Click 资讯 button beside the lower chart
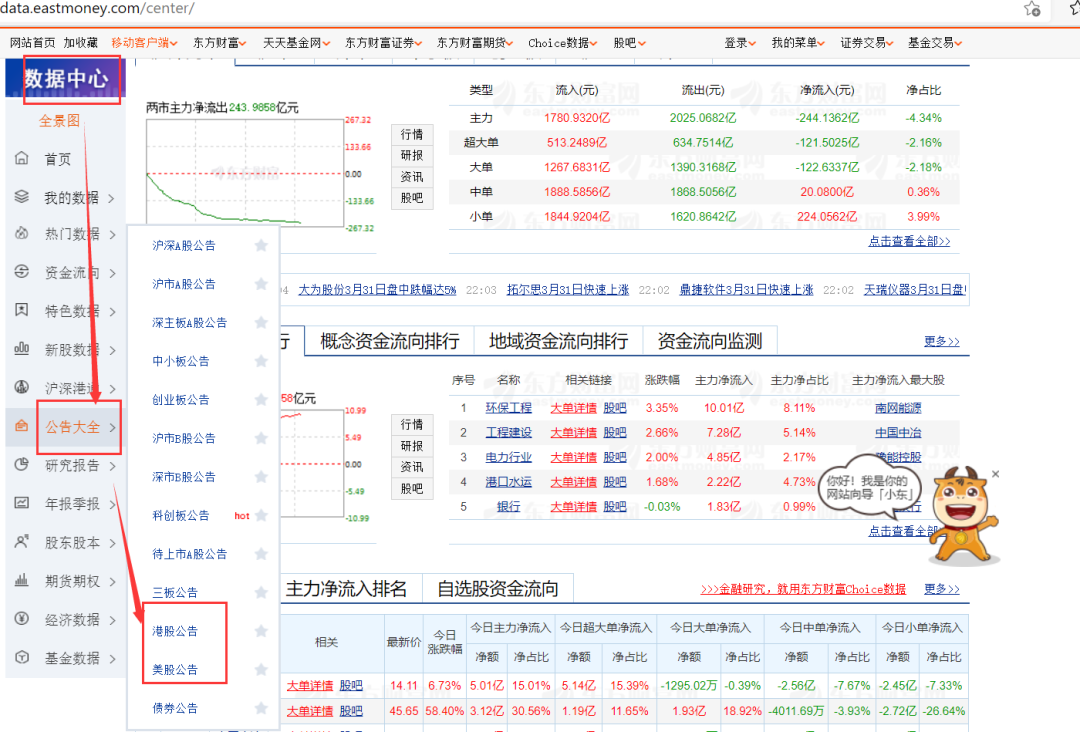This screenshot has width=1080, height=732. 412,467
